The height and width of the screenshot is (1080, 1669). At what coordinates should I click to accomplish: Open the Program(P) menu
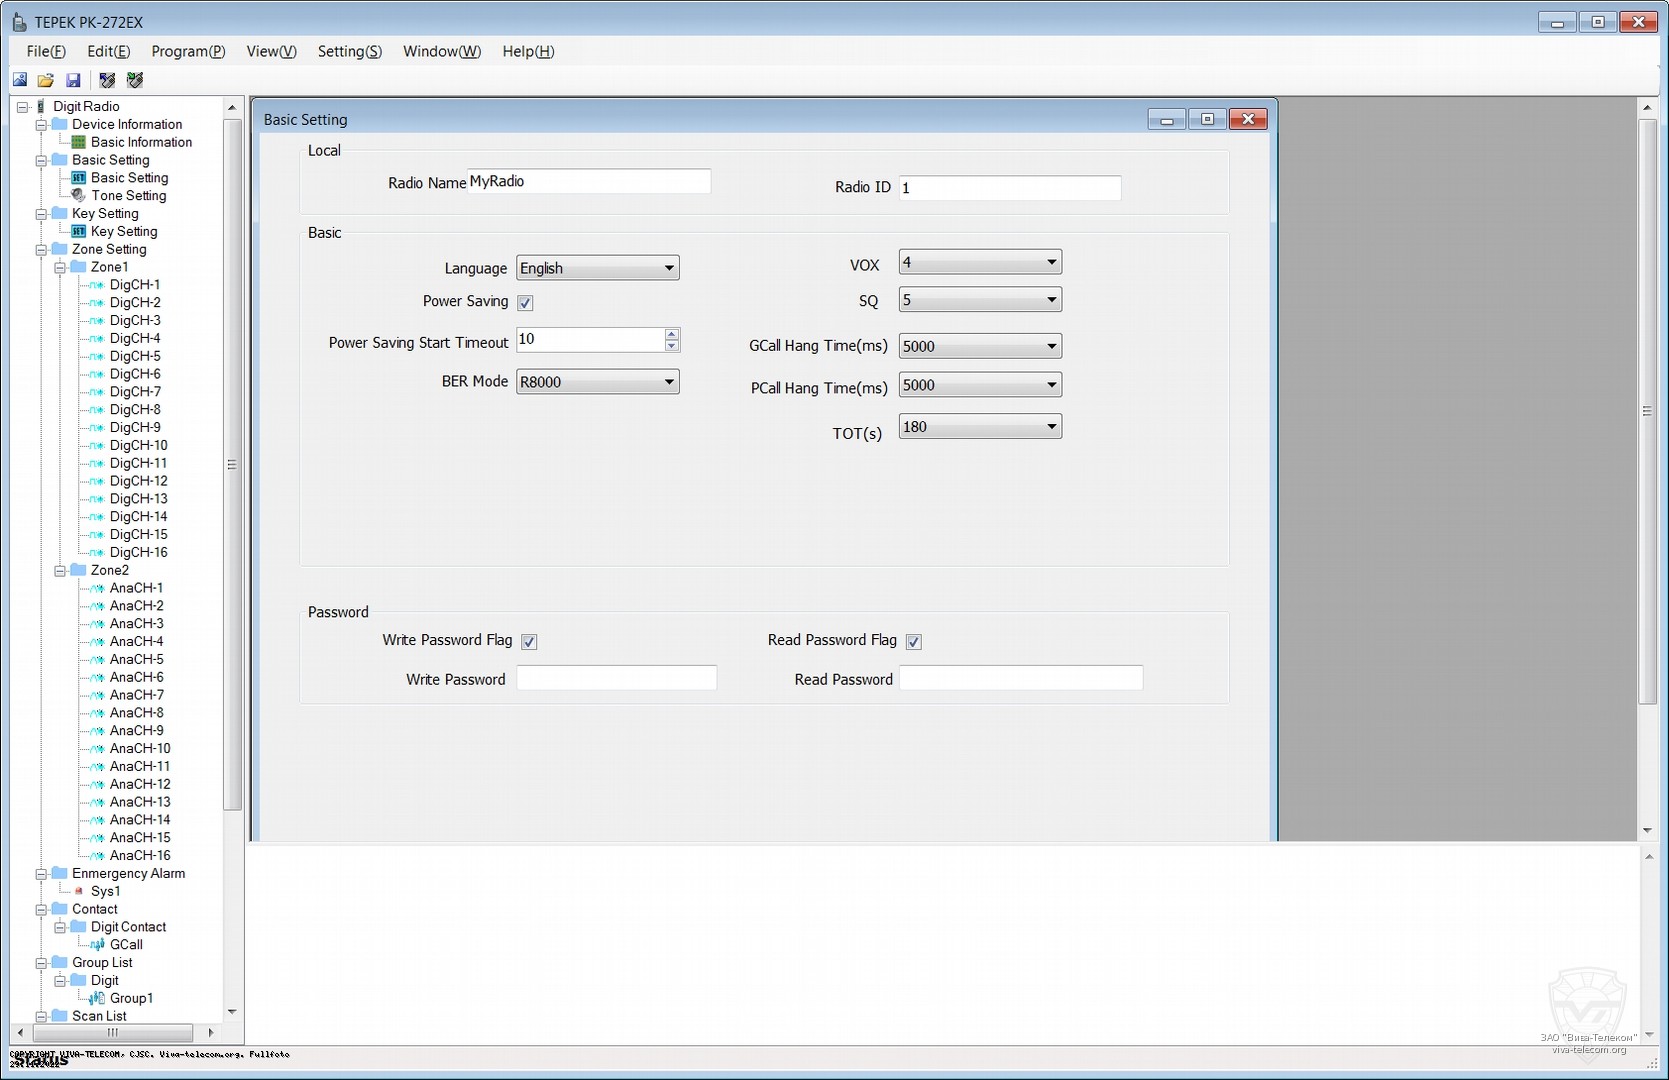[188, 51]
